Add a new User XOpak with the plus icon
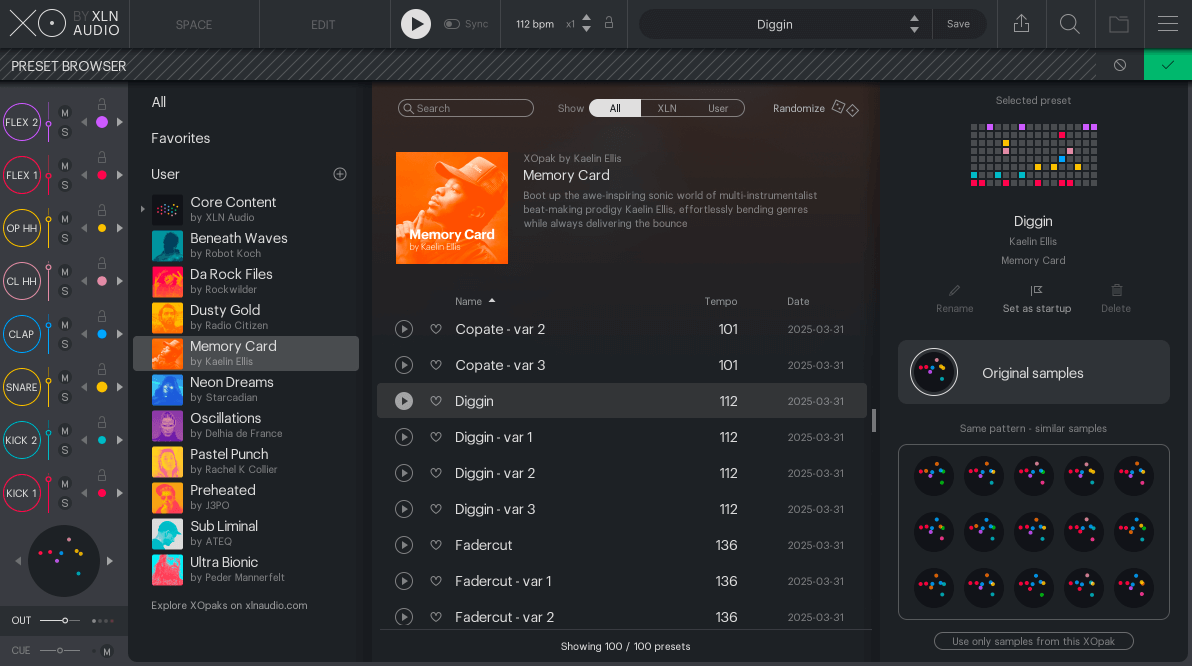This screenshot has height=666, width=1192. (340, 173)
